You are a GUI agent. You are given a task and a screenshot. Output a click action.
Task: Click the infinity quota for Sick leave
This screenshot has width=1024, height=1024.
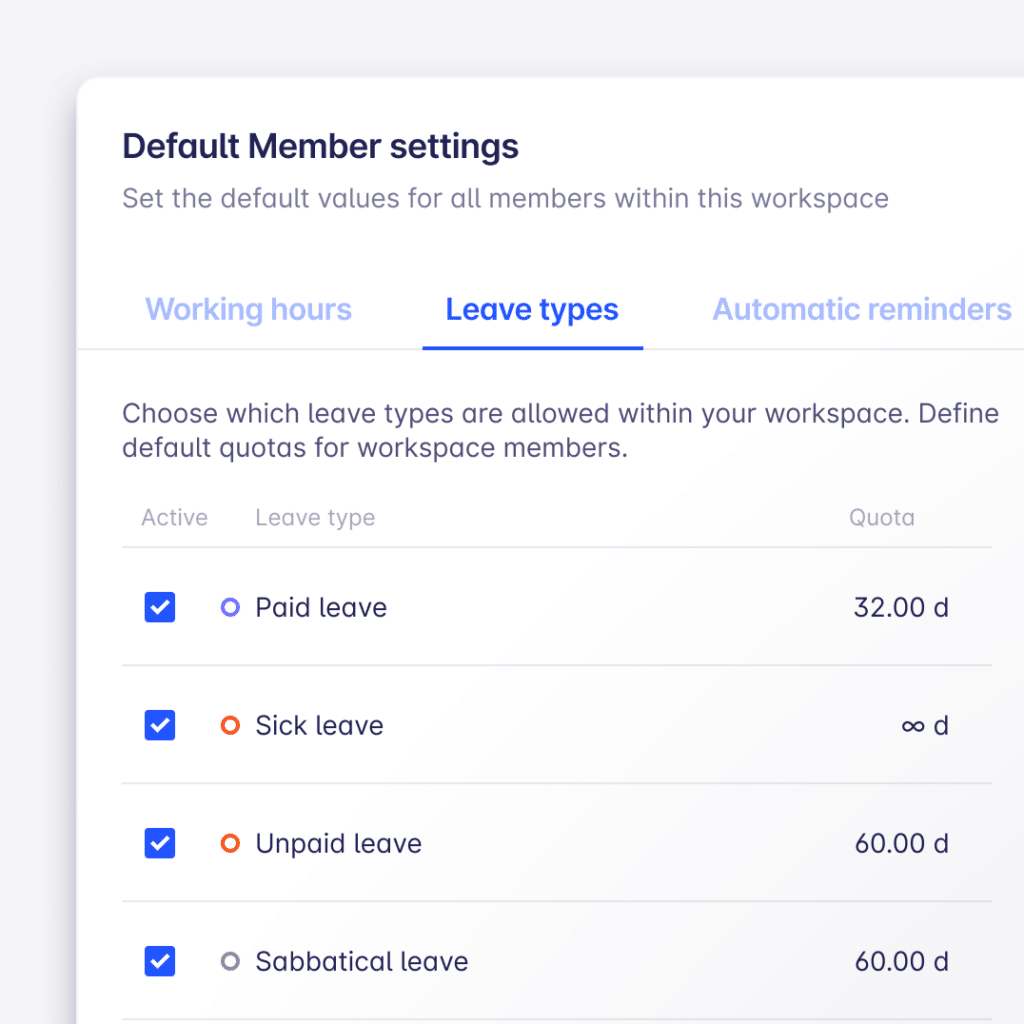pyautogui.click(x=924, y=725)
